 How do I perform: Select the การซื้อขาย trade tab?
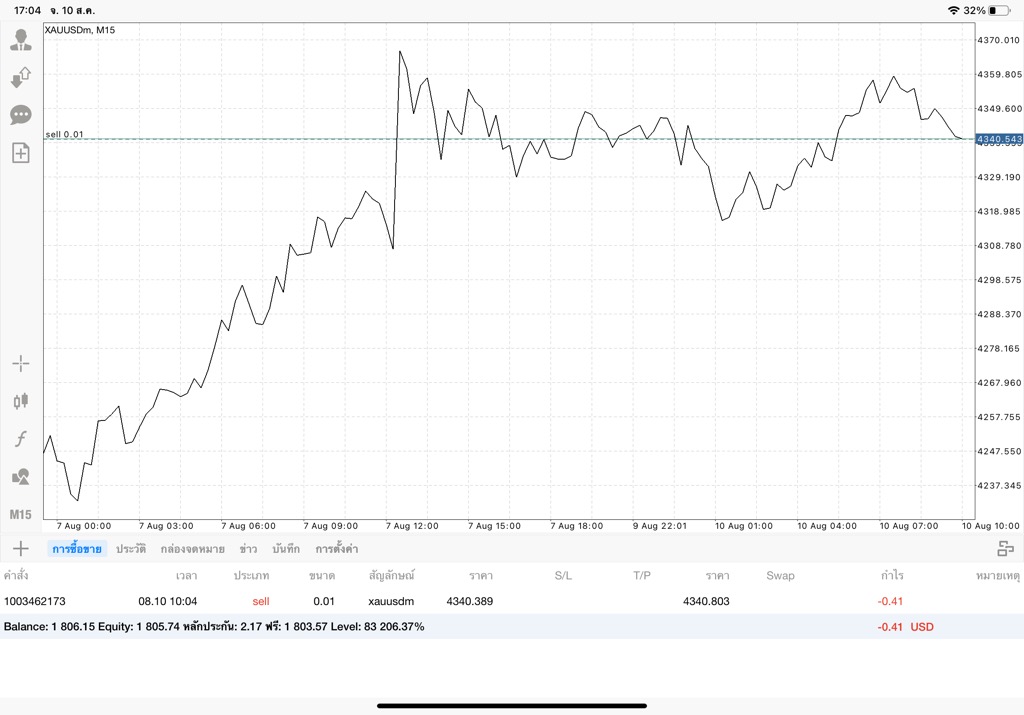click(x=77, y=548)
